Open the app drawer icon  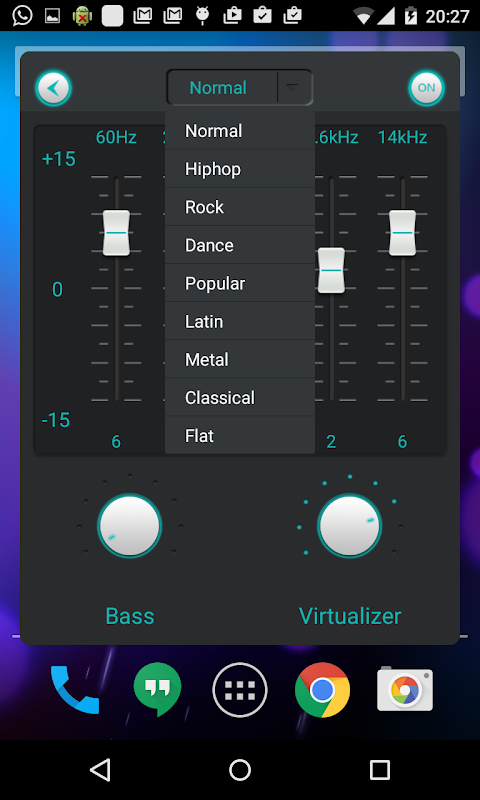point(240,690)
